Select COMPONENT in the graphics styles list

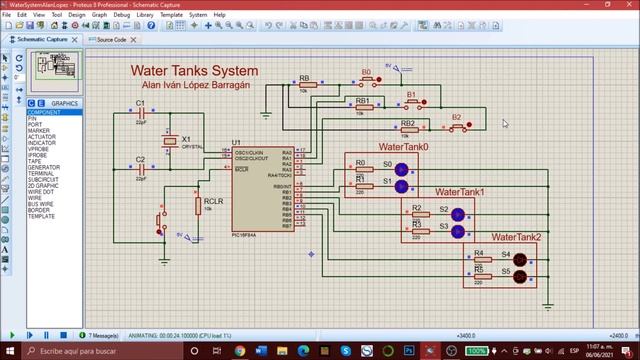55,112
